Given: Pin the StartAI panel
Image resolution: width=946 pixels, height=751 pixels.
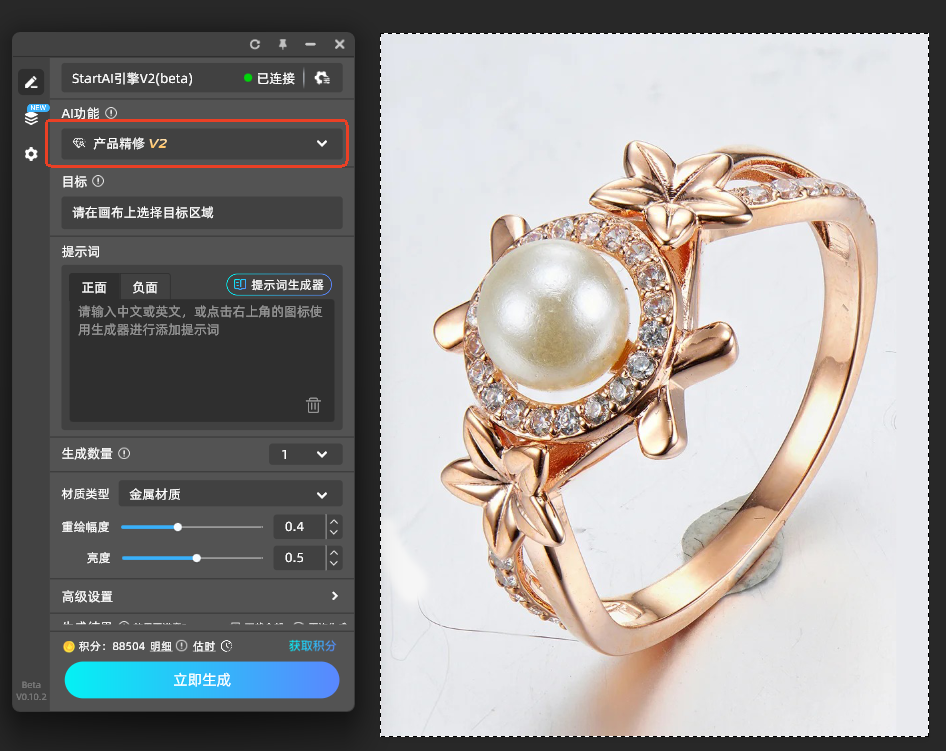Looking at the screenshot, I should [282, 44].
